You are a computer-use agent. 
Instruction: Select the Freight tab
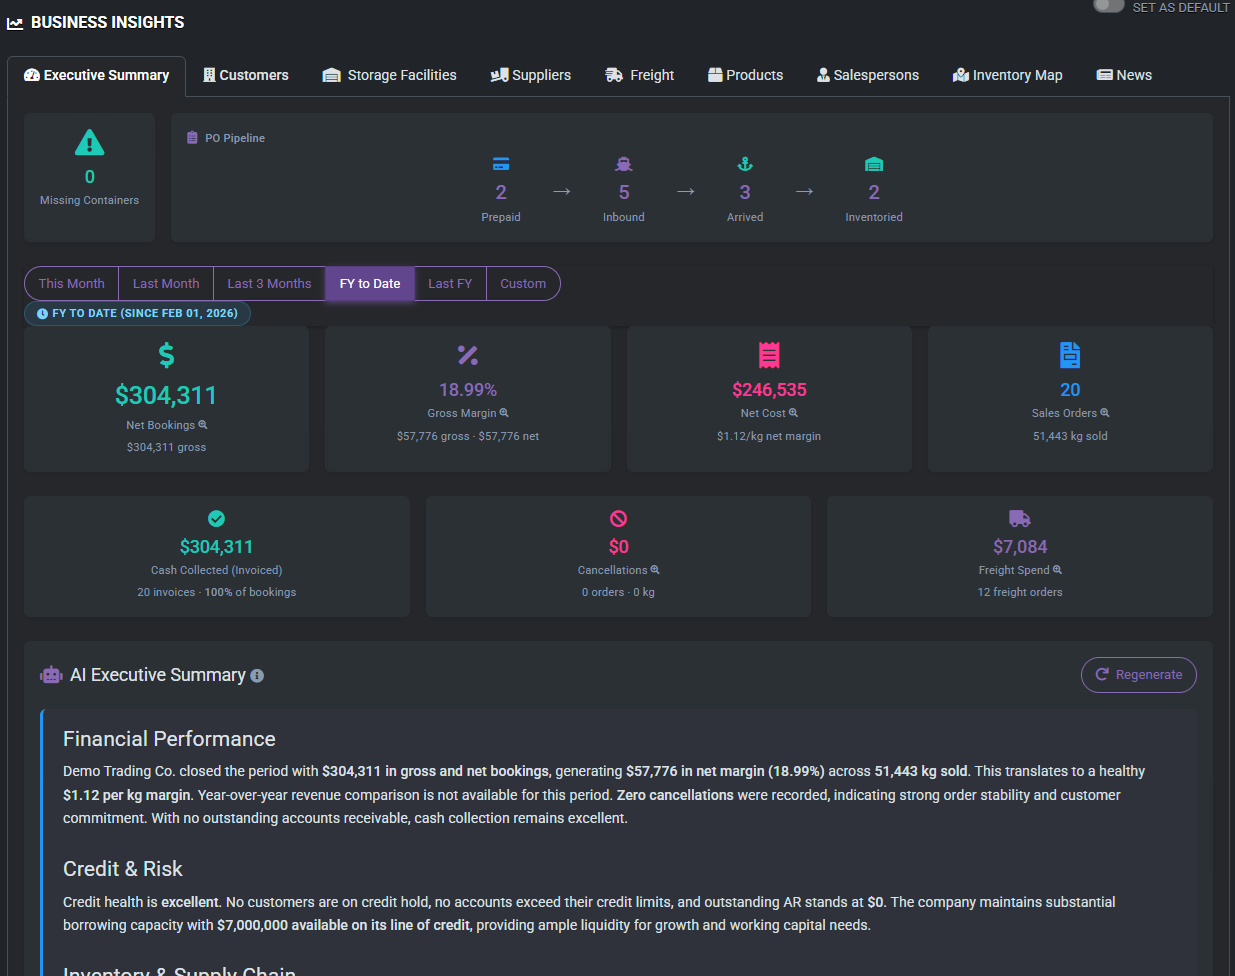click(640, 76)
